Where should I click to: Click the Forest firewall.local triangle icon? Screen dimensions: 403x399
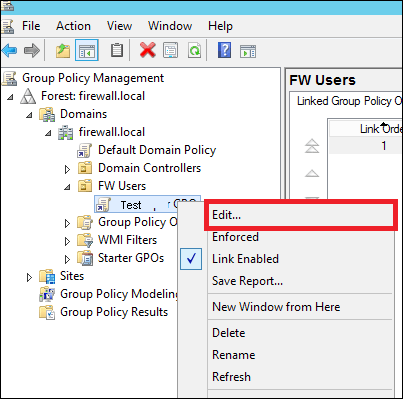click(x=28, y=96)
